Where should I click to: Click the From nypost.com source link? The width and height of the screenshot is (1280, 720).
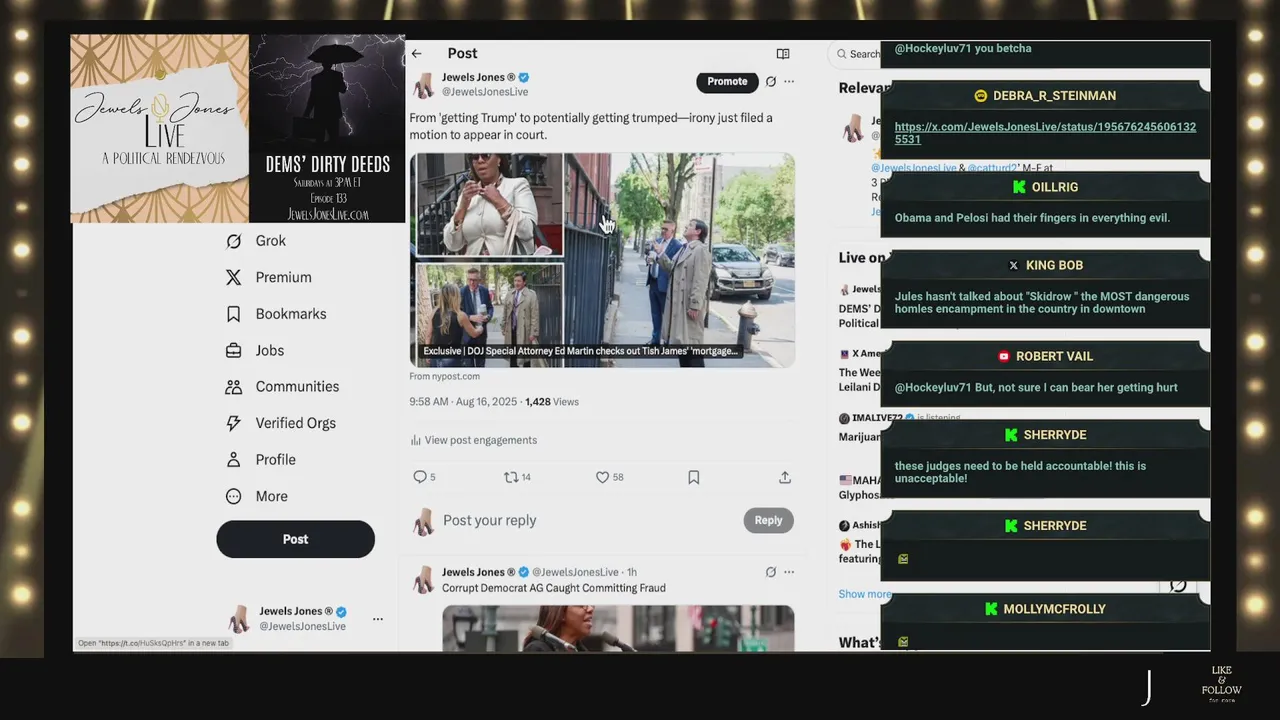(x=444, y=377)
